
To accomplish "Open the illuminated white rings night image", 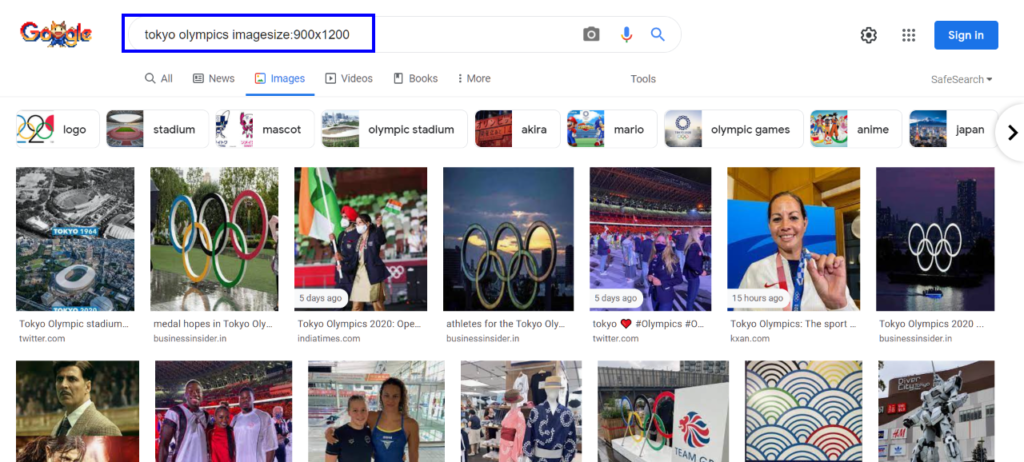I will coord(935,239).
